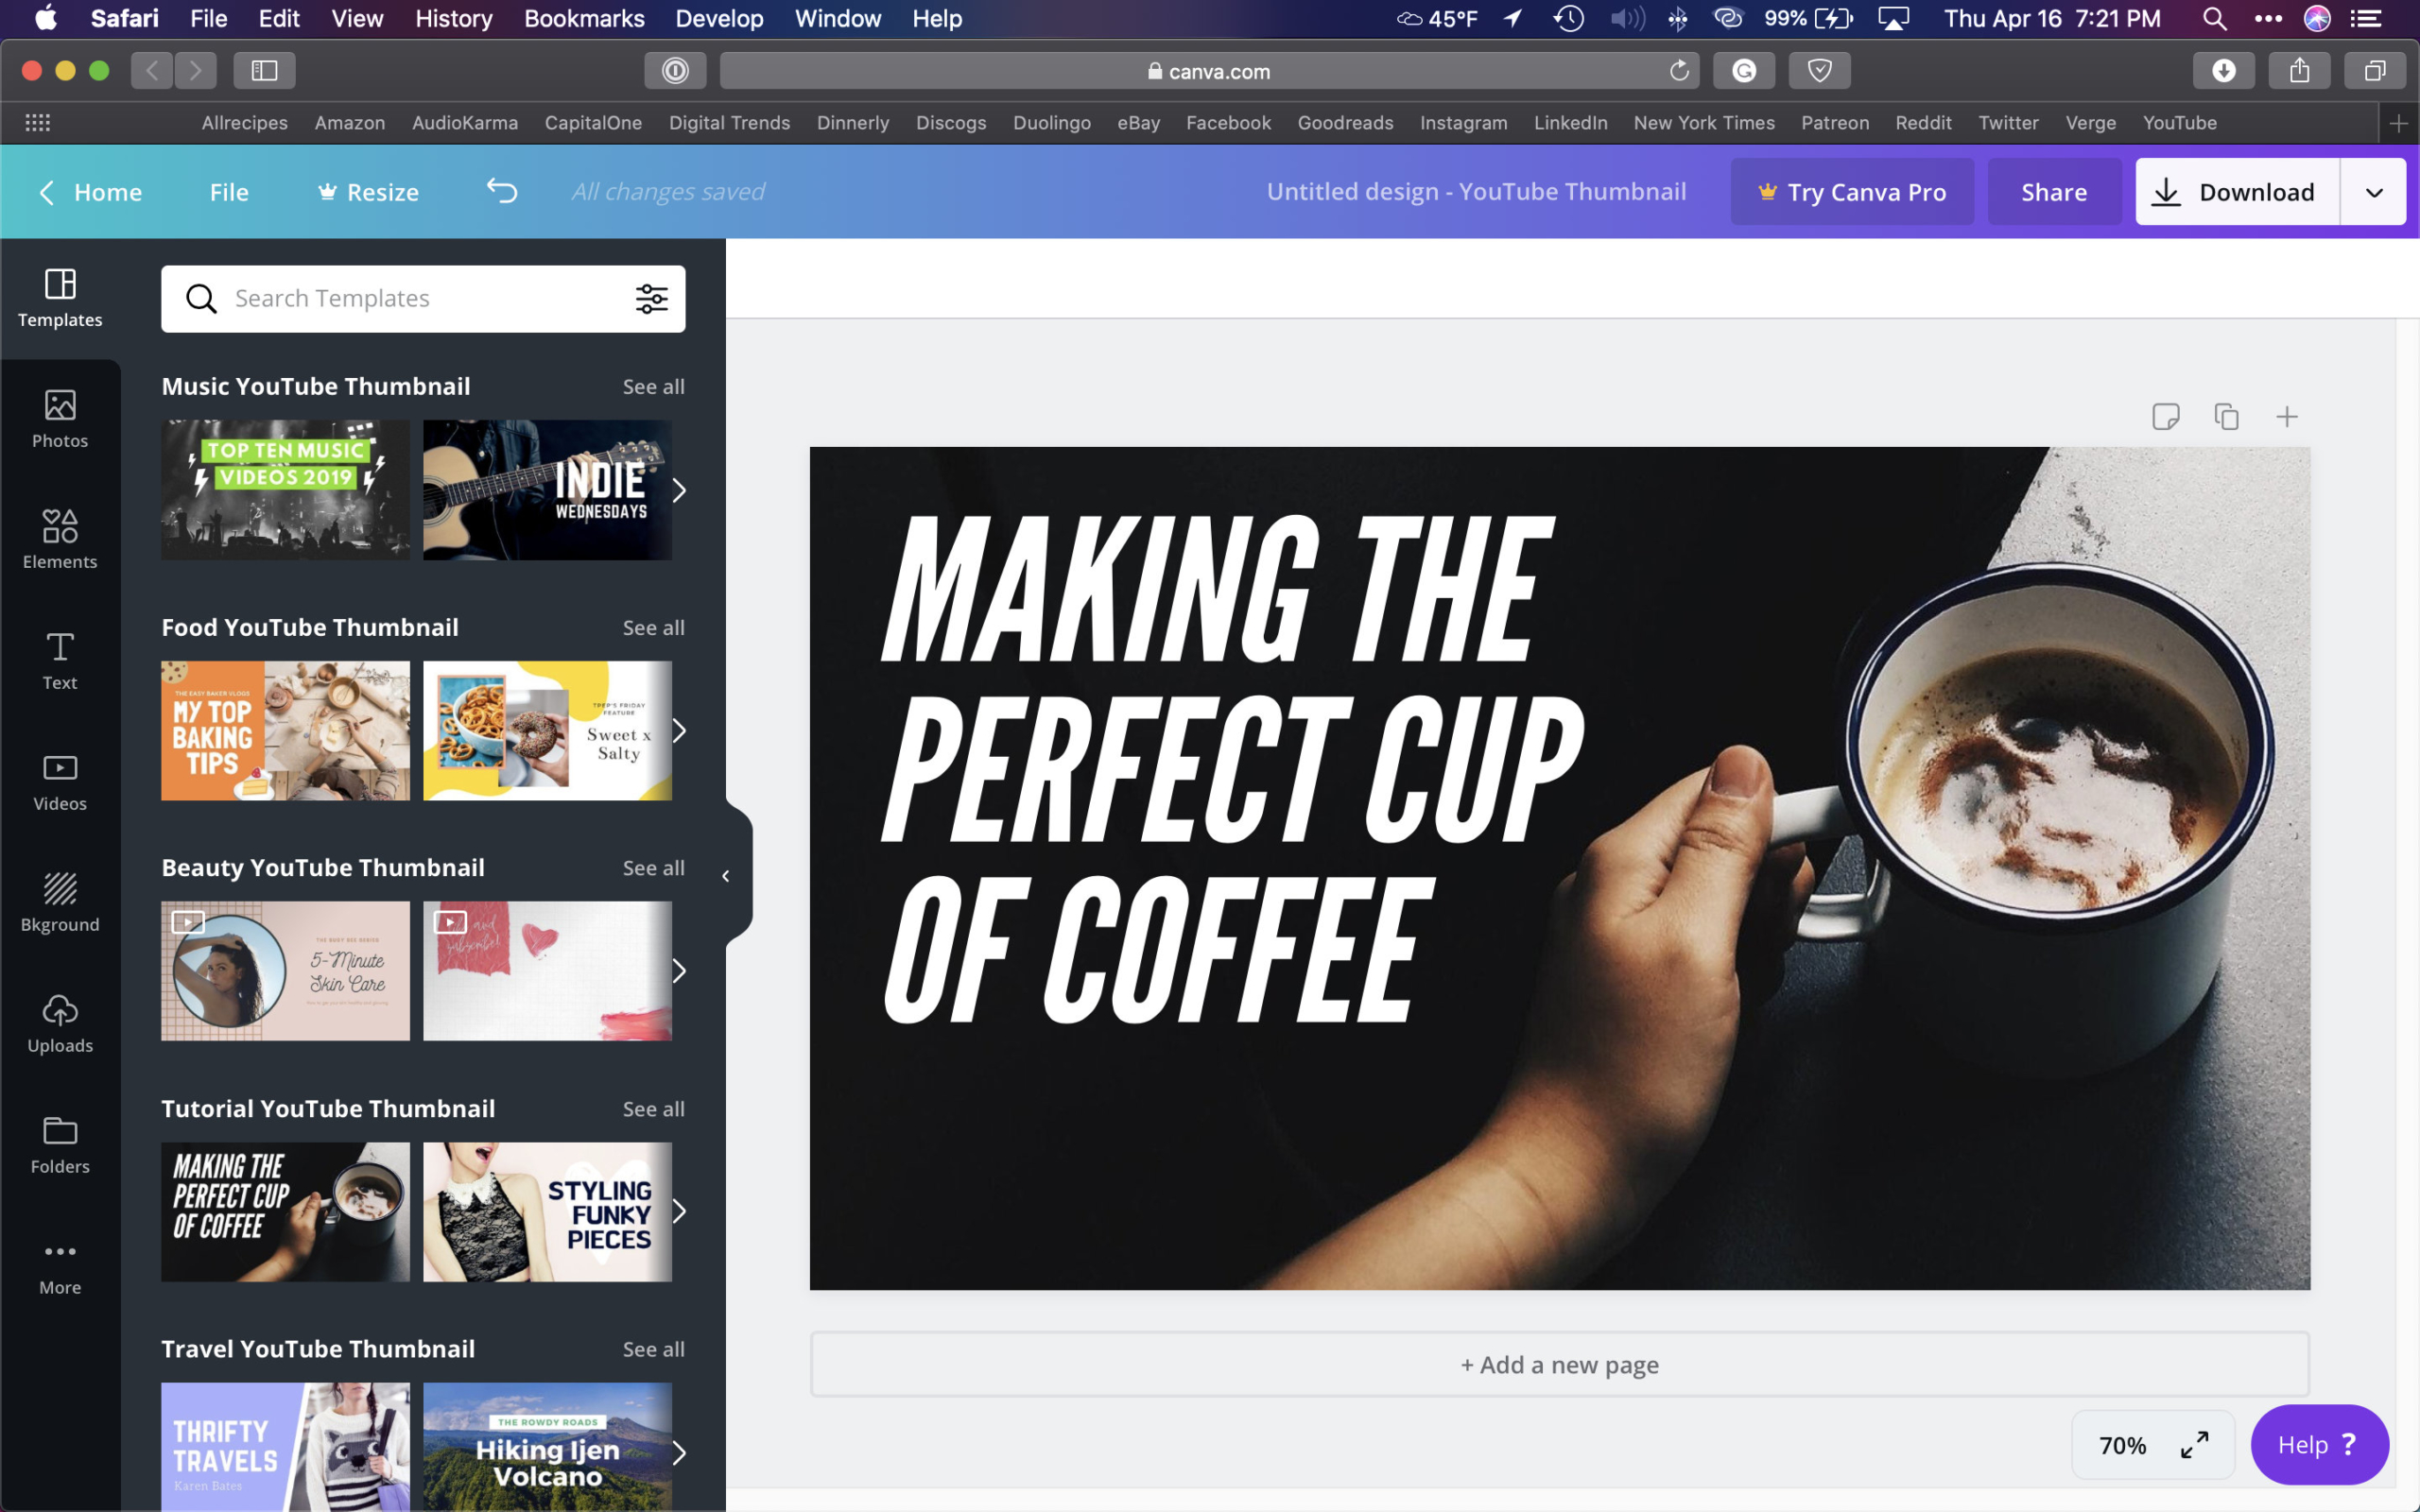The image size is (2420, 1512).
Task: Open the Share menu
Action: point(2052,192)
